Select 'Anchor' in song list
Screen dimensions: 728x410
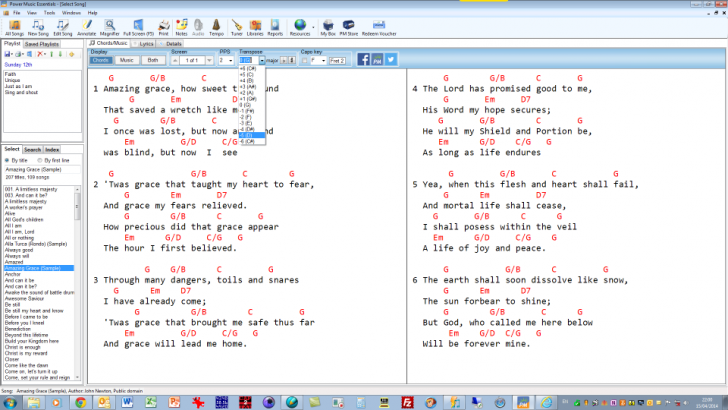click(x=13, y=274)
